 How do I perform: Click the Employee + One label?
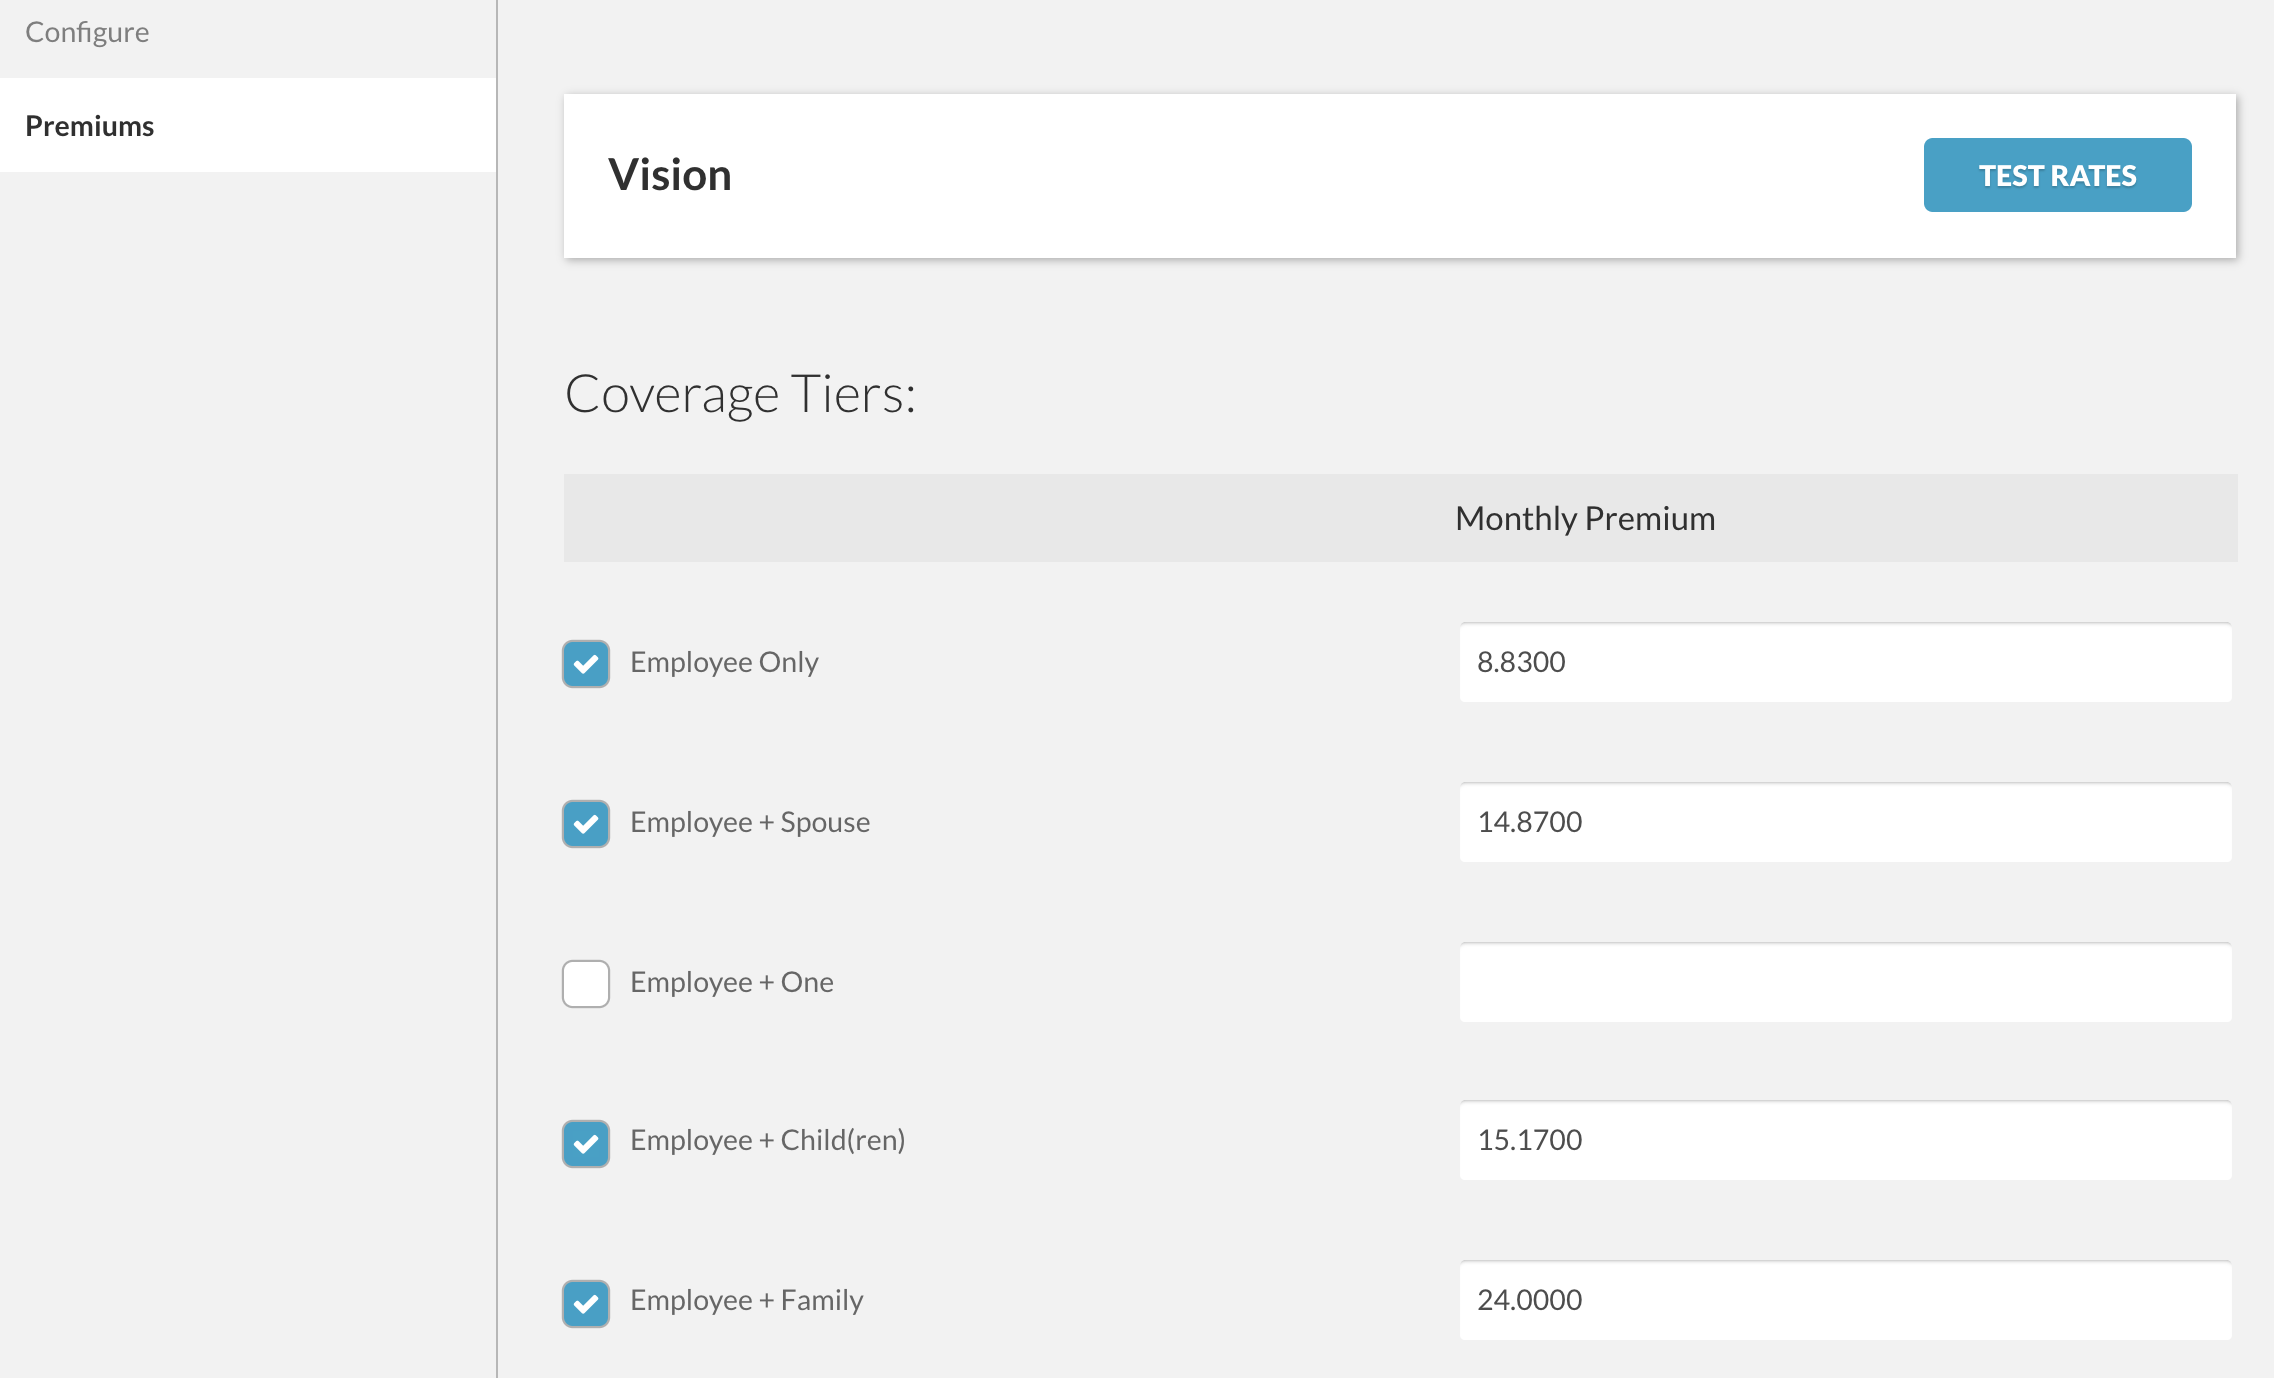(x=732, y=982)
